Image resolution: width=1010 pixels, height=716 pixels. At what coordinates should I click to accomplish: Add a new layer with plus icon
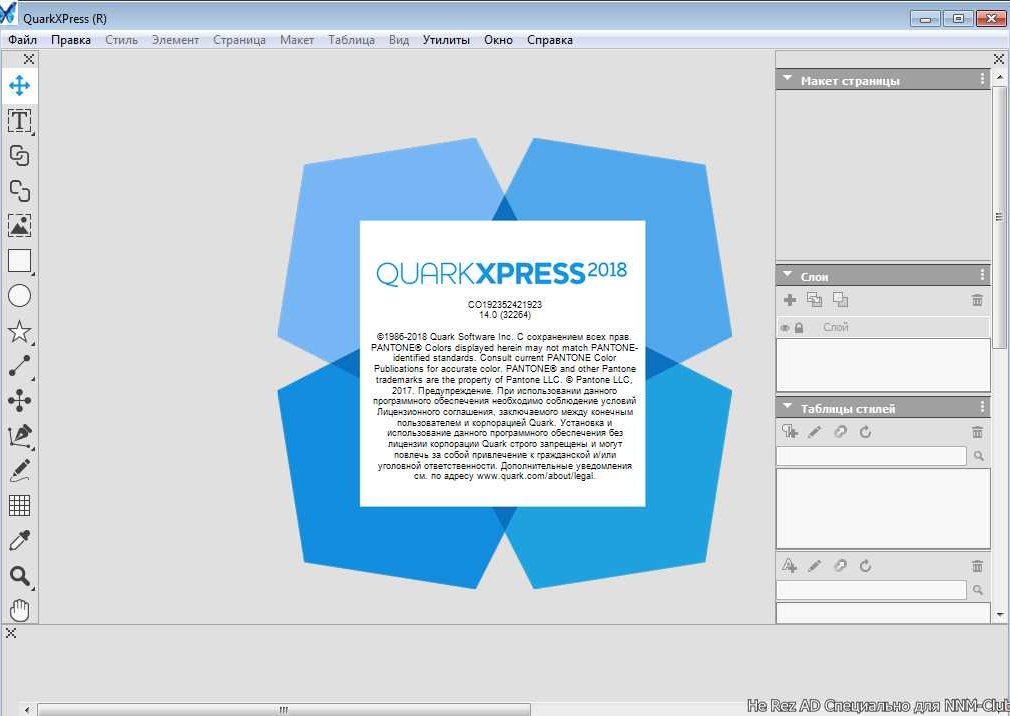[790, 300]
